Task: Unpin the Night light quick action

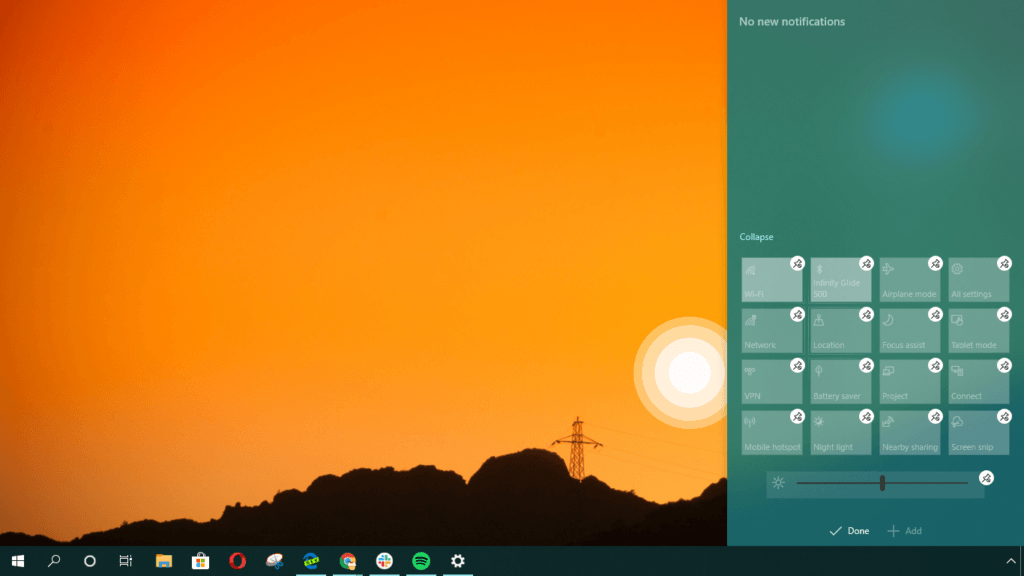Action: pyautogui.click(x=866, y=417)
